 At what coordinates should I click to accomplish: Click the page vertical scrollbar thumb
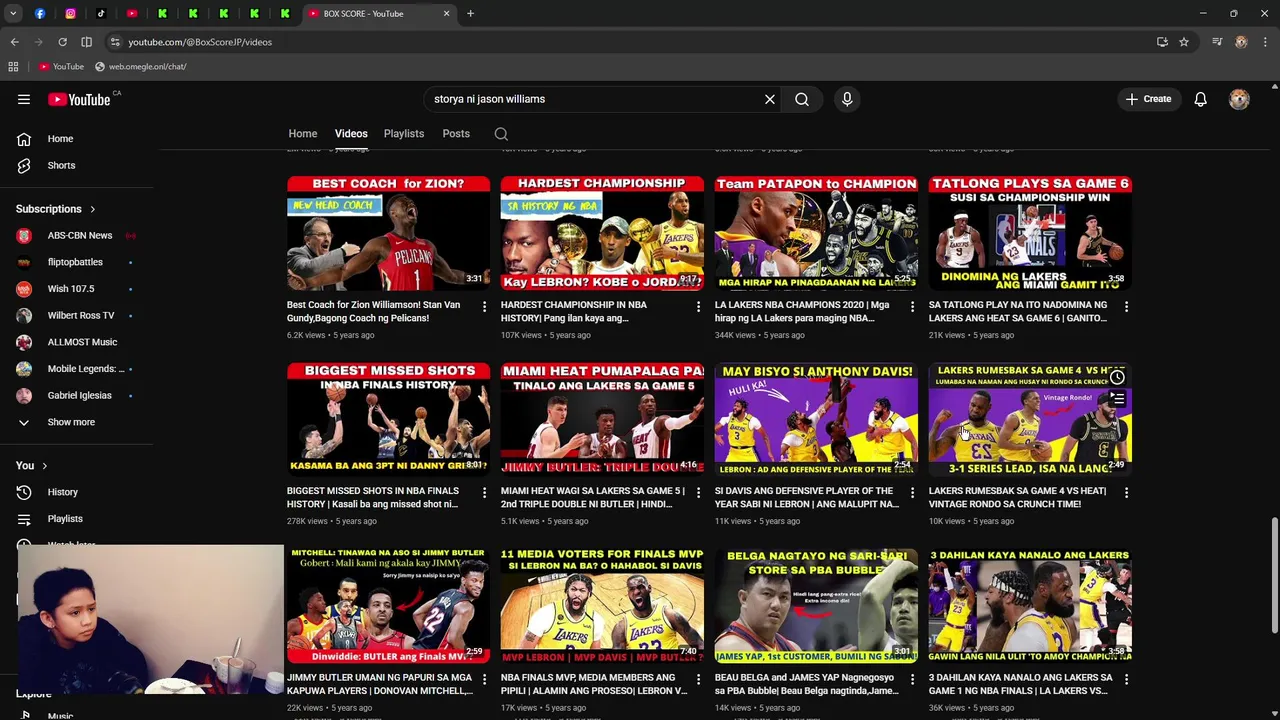1274,574
